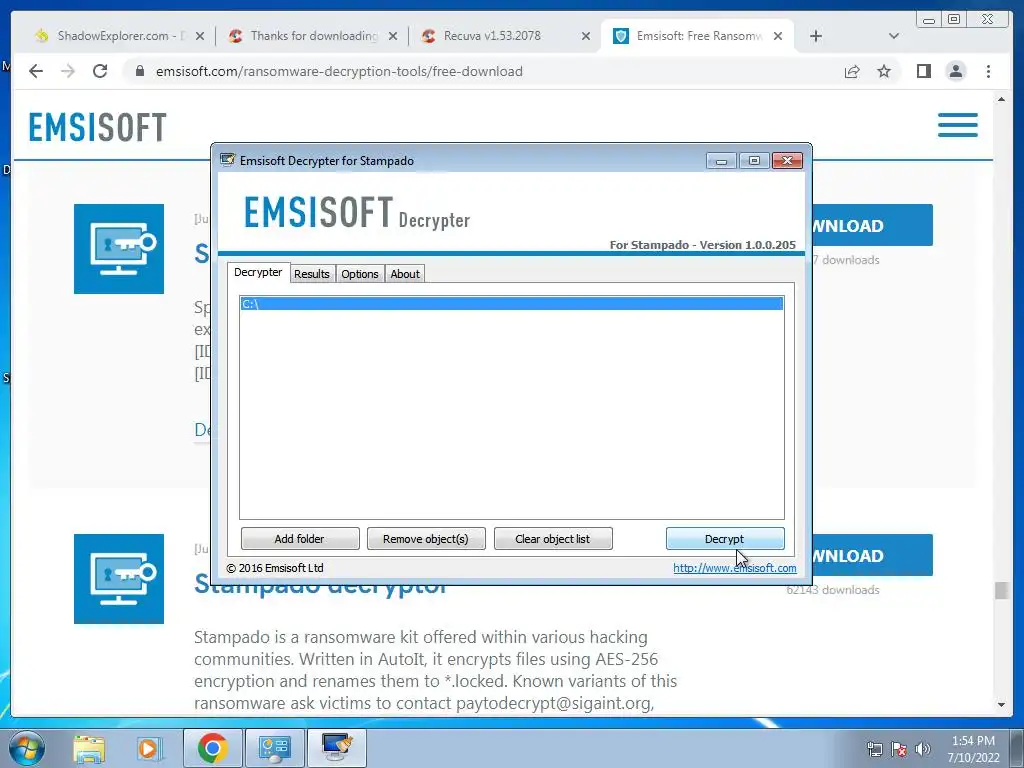Click the site lock icon
The image size is (1024, 768).
[140, 71]
